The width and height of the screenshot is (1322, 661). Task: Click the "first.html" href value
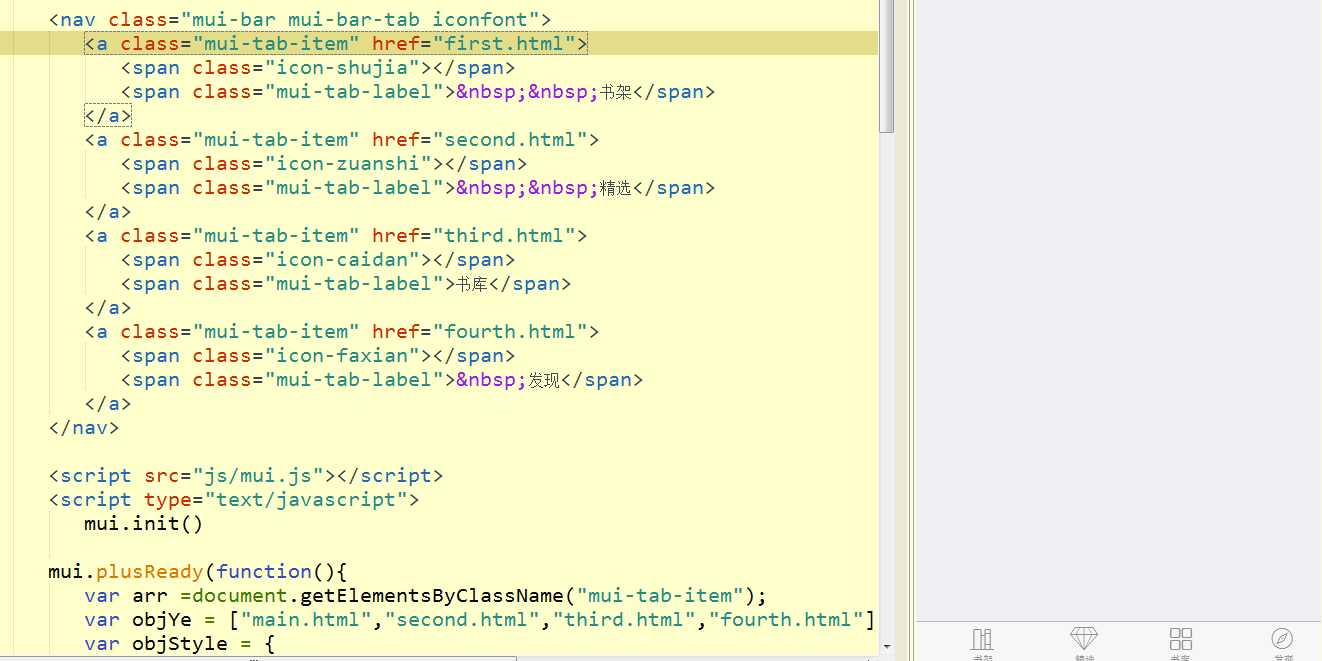point(504,43)
